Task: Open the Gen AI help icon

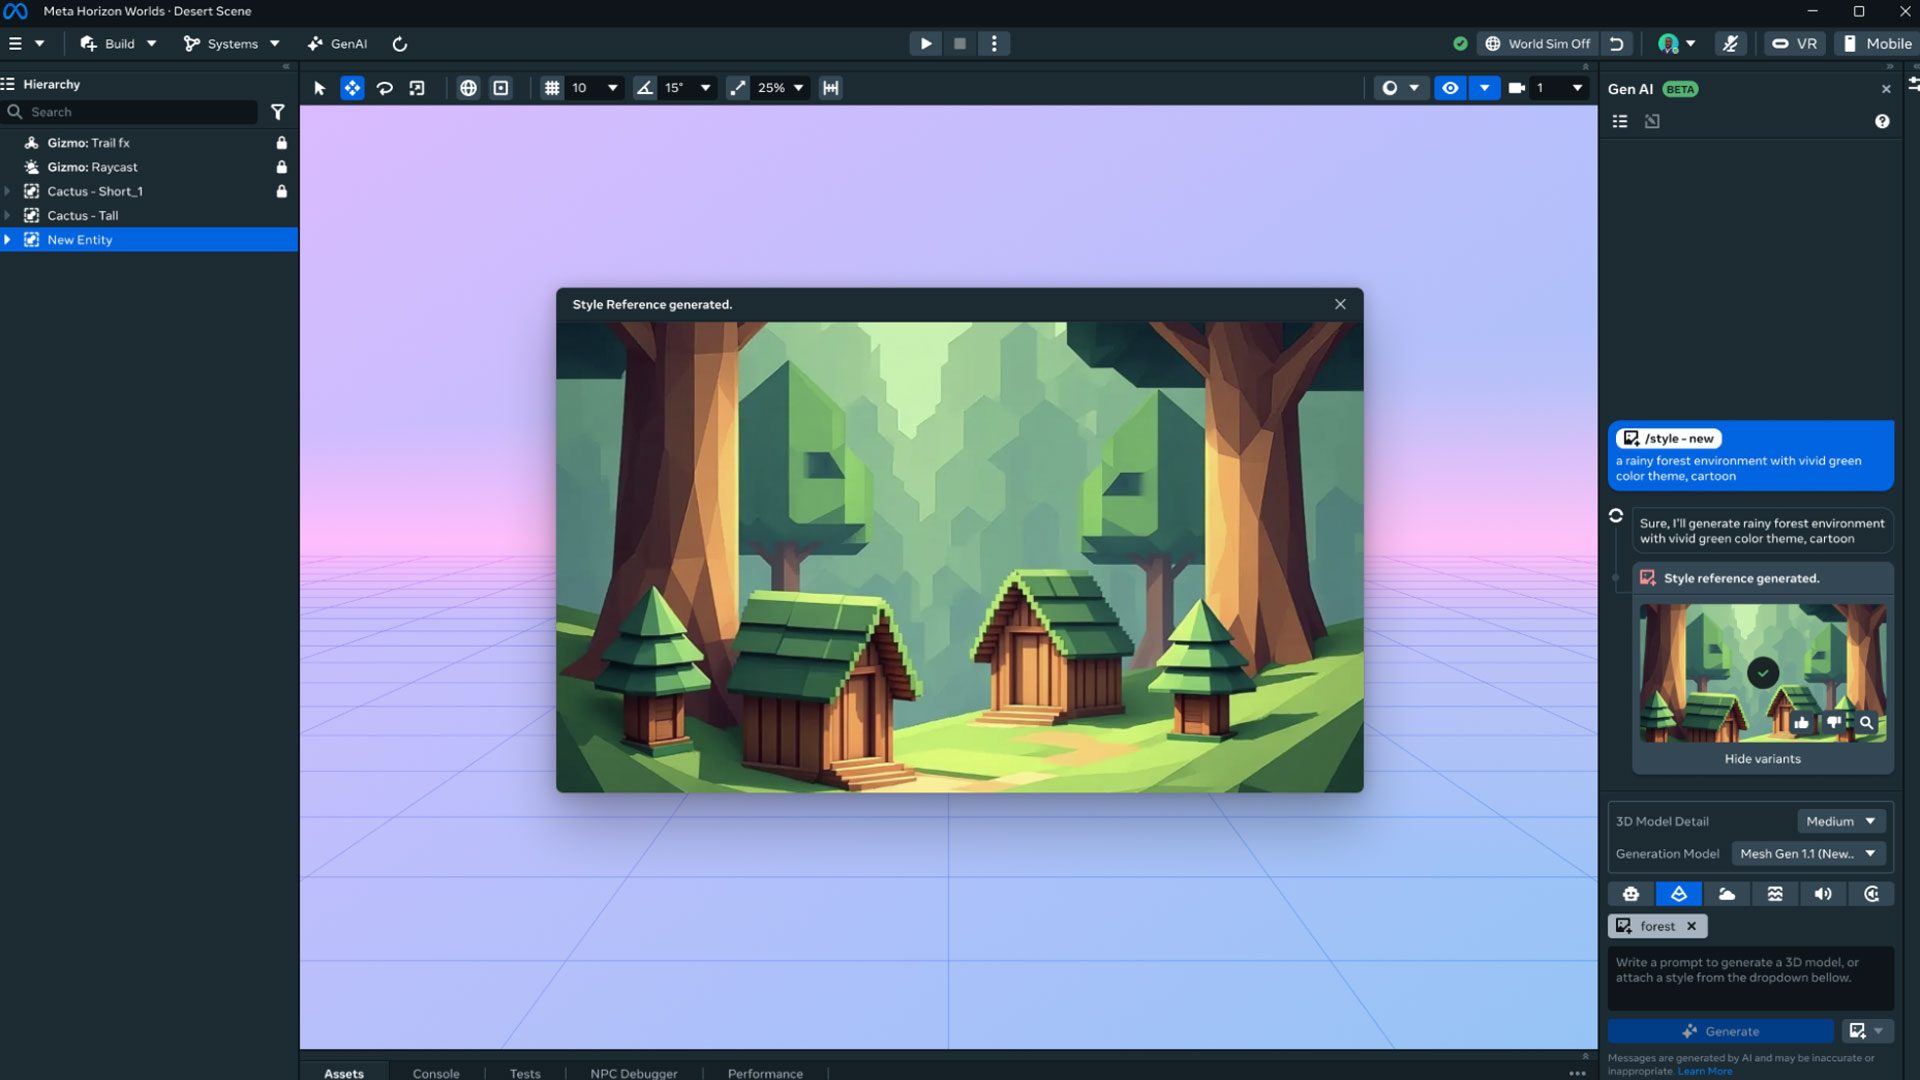Action: (1882, 121)
